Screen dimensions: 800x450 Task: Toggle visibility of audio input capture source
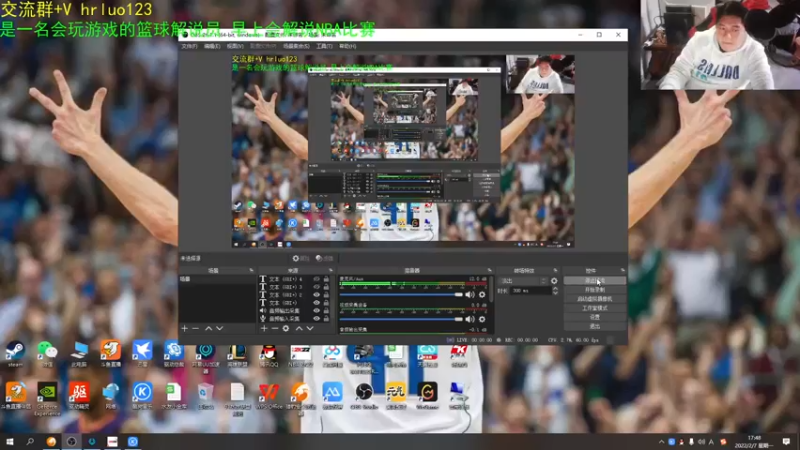316,318
